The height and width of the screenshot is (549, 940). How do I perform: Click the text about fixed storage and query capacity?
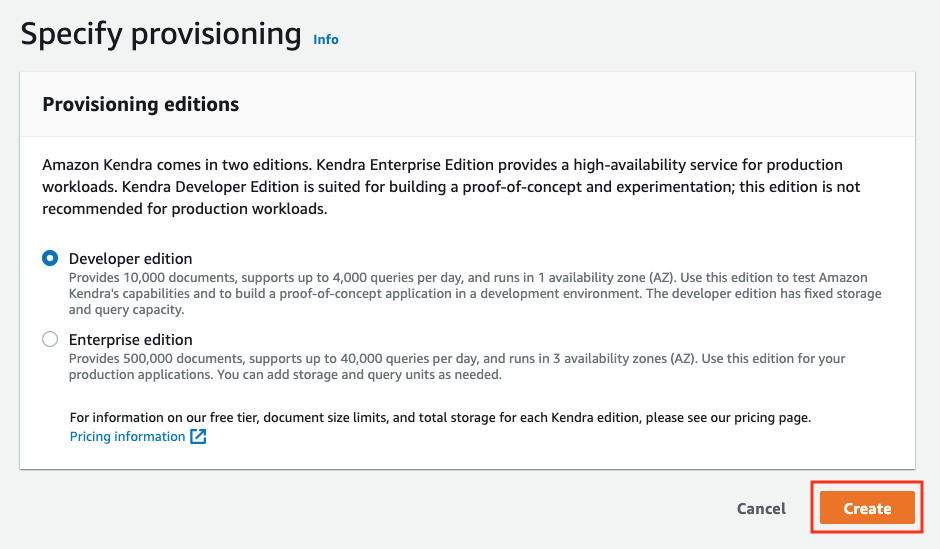[x=475, y=301]
